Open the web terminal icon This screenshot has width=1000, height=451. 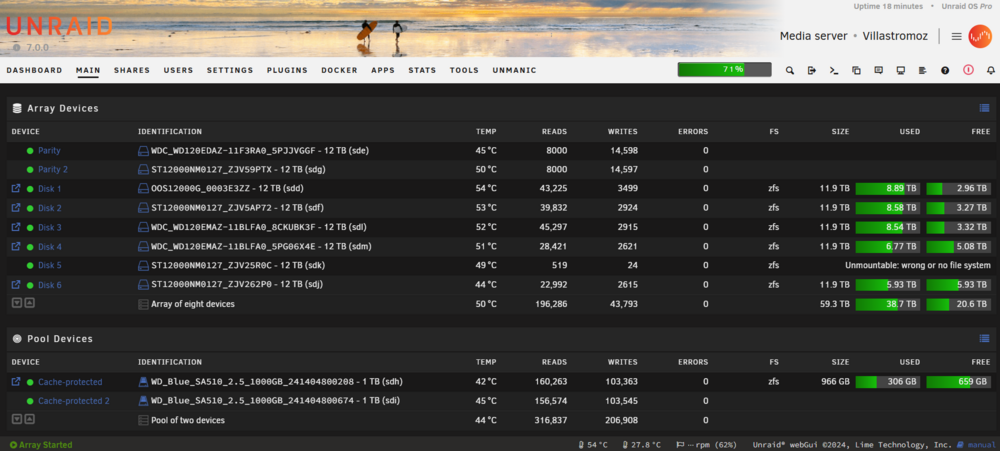834,70
